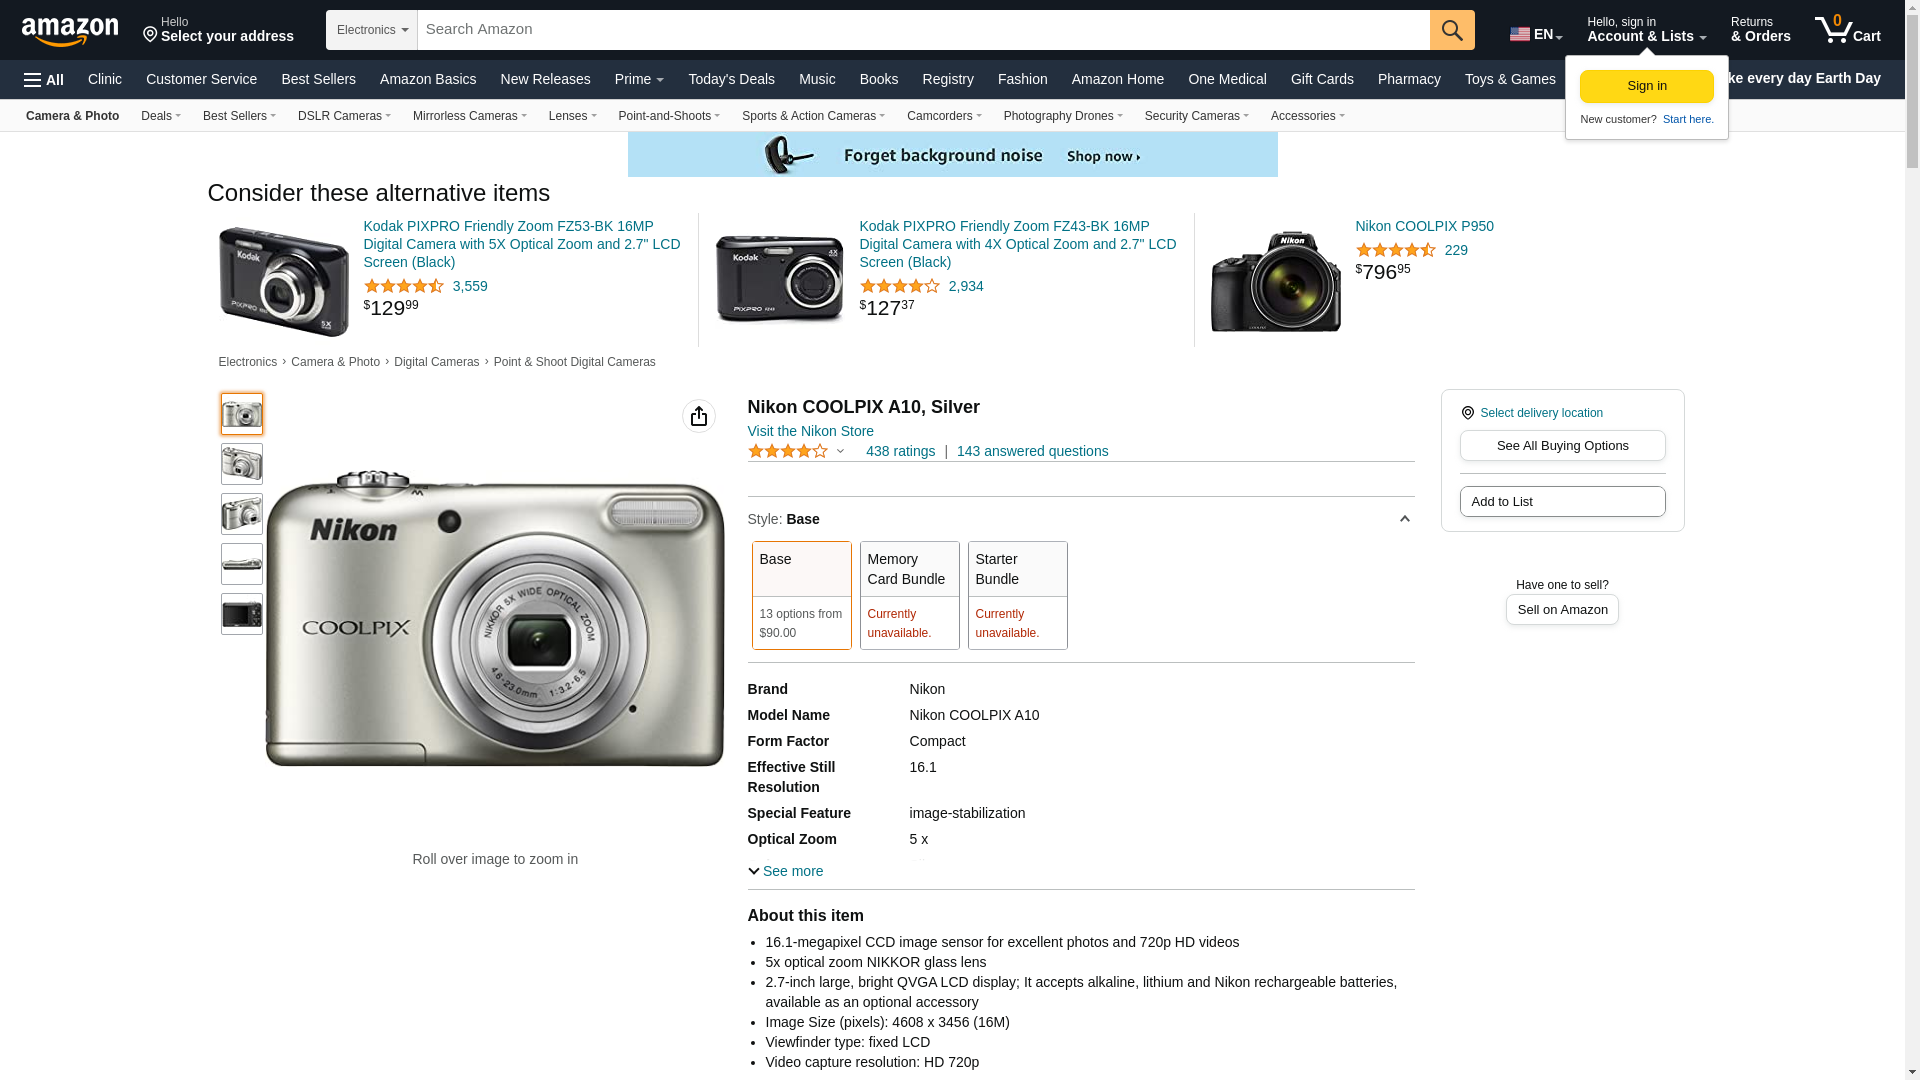
Task: Select the Starter Bundle style
Action: click(x=1017, y=595)
